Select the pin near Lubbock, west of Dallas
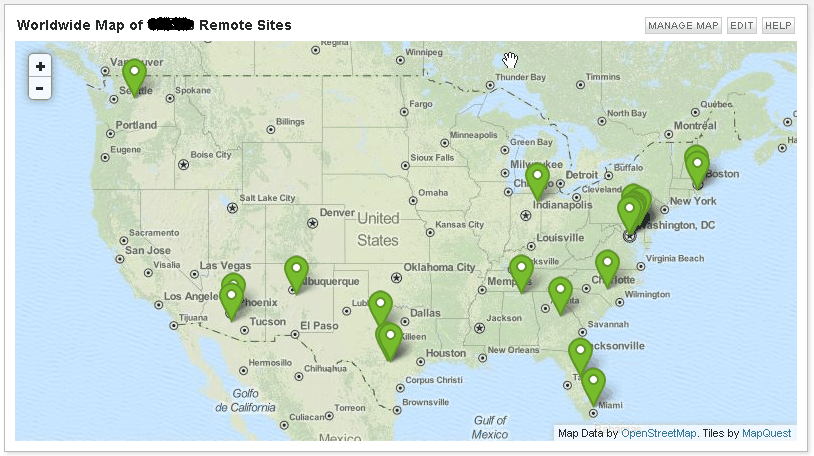Viewport: 814px width, 456px height. [x=381, y=310]
